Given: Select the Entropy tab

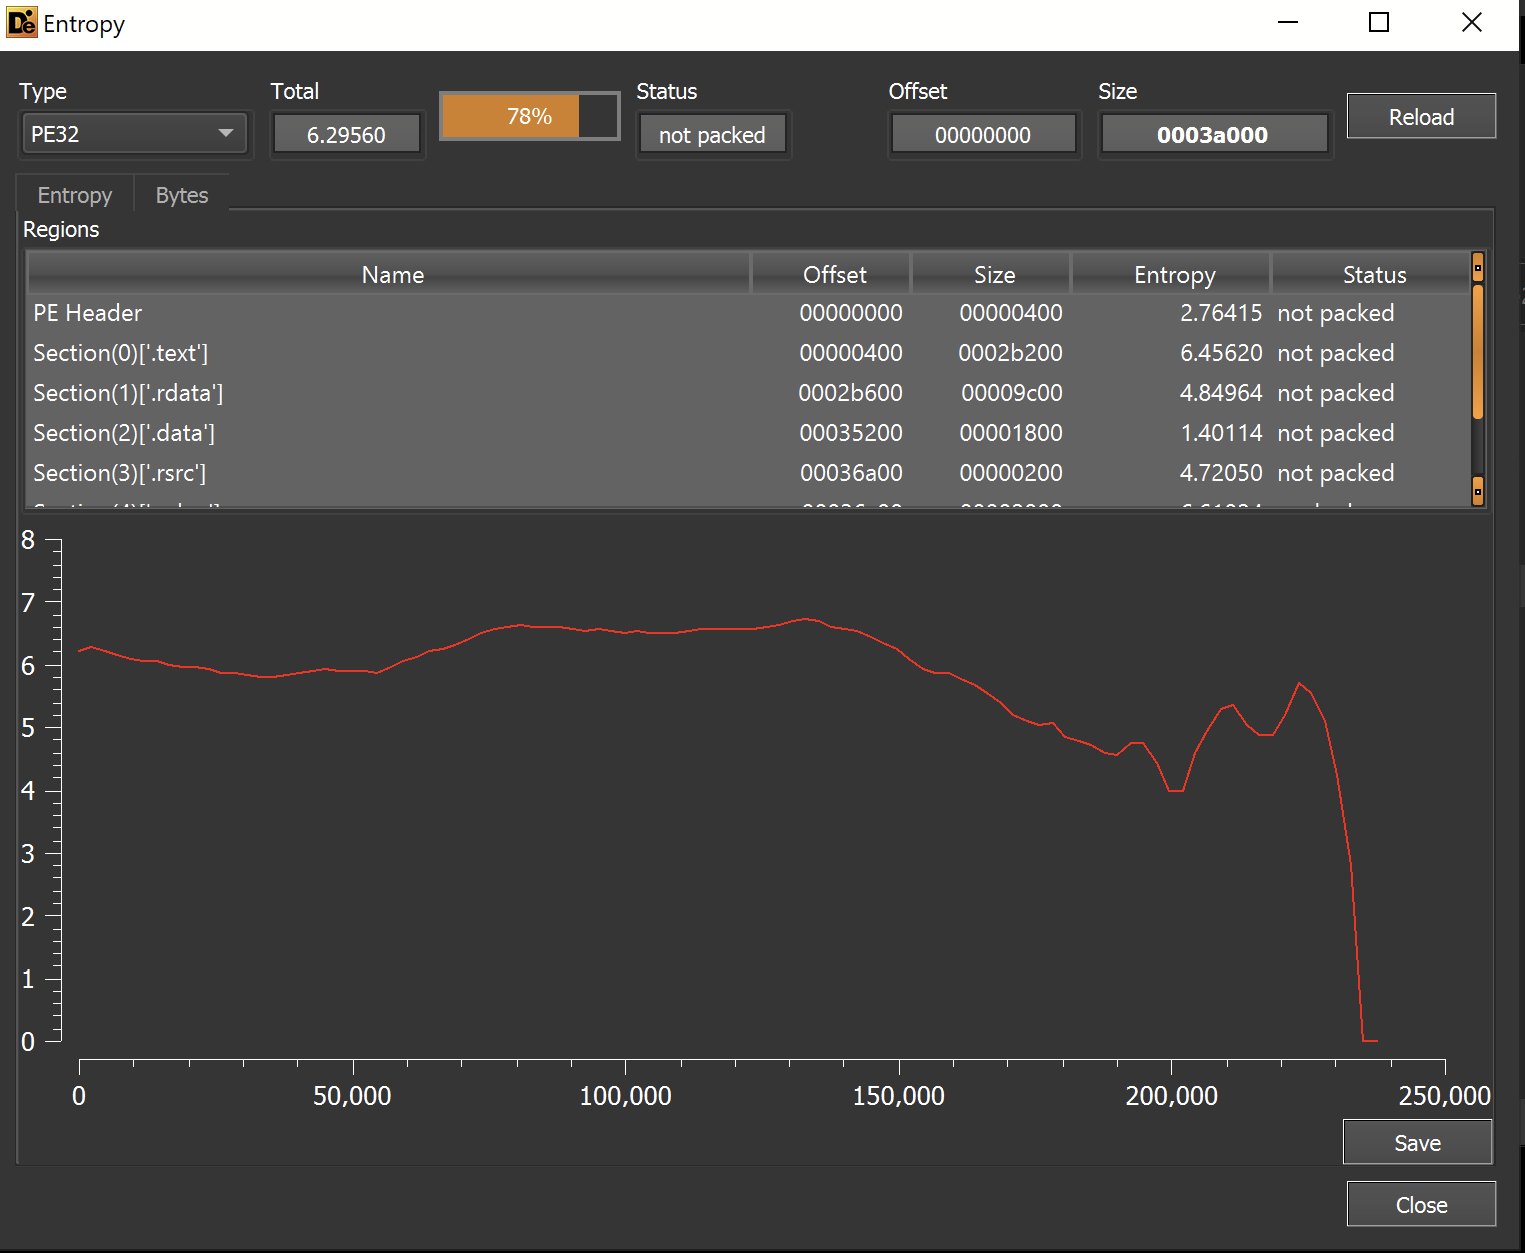Looking at the screenshot, I should [75, 195].
